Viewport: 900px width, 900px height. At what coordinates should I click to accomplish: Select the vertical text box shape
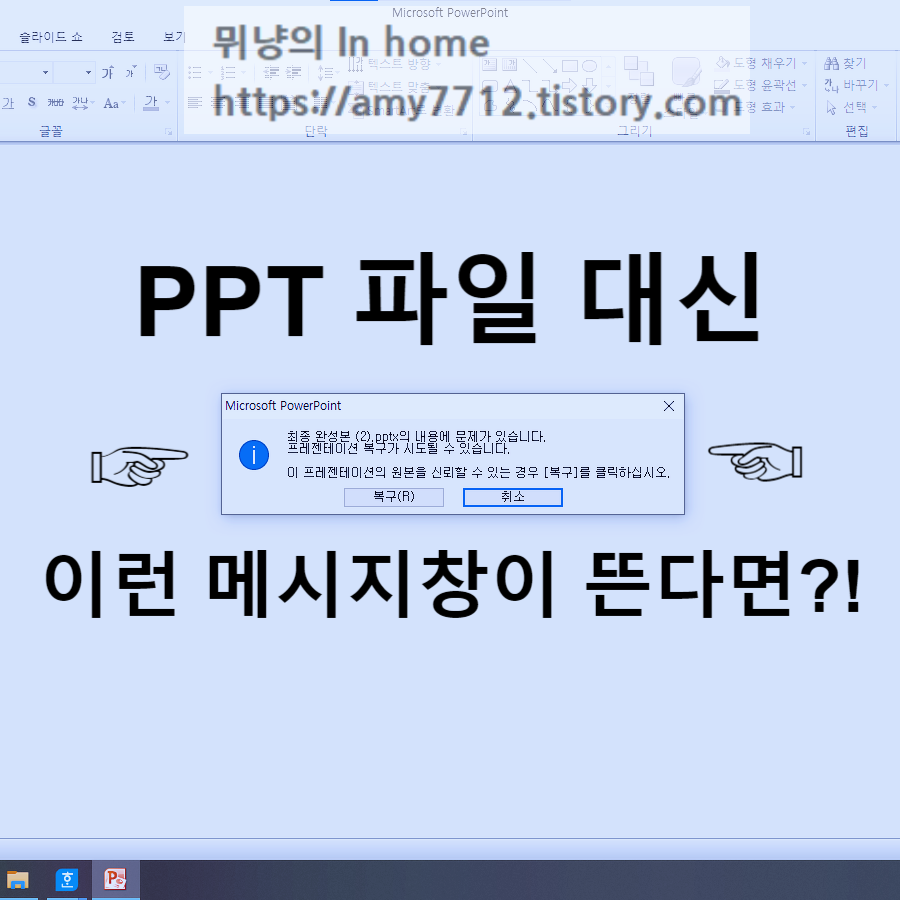(509, 65)
